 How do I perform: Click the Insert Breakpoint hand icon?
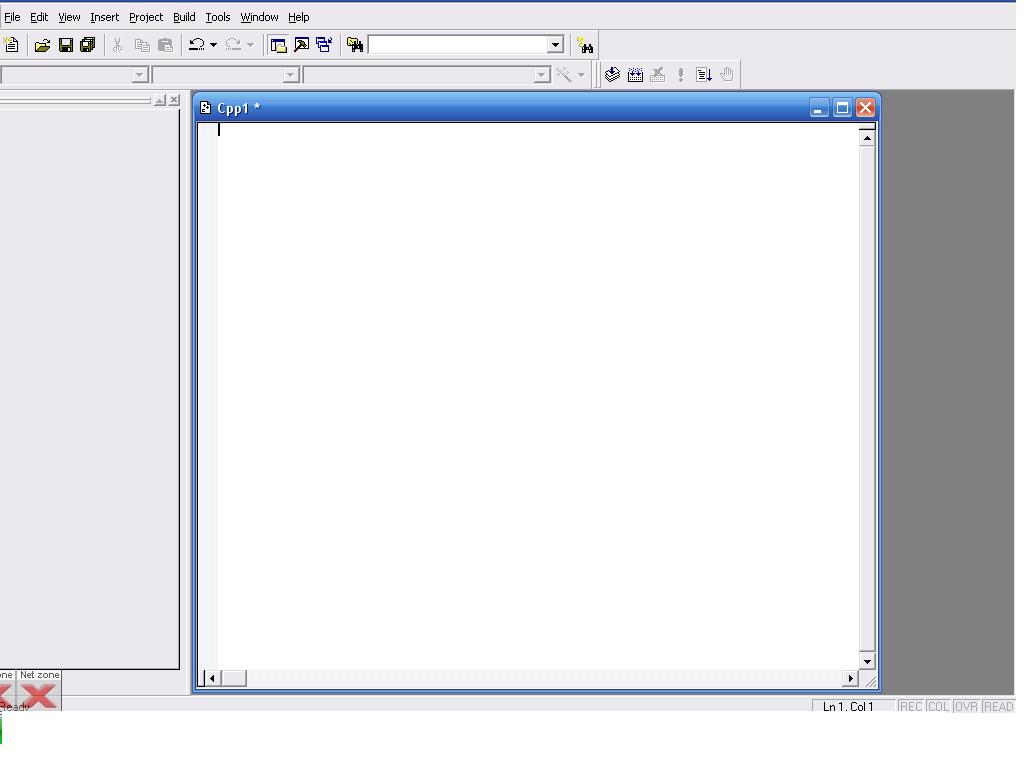pos(727,74)
